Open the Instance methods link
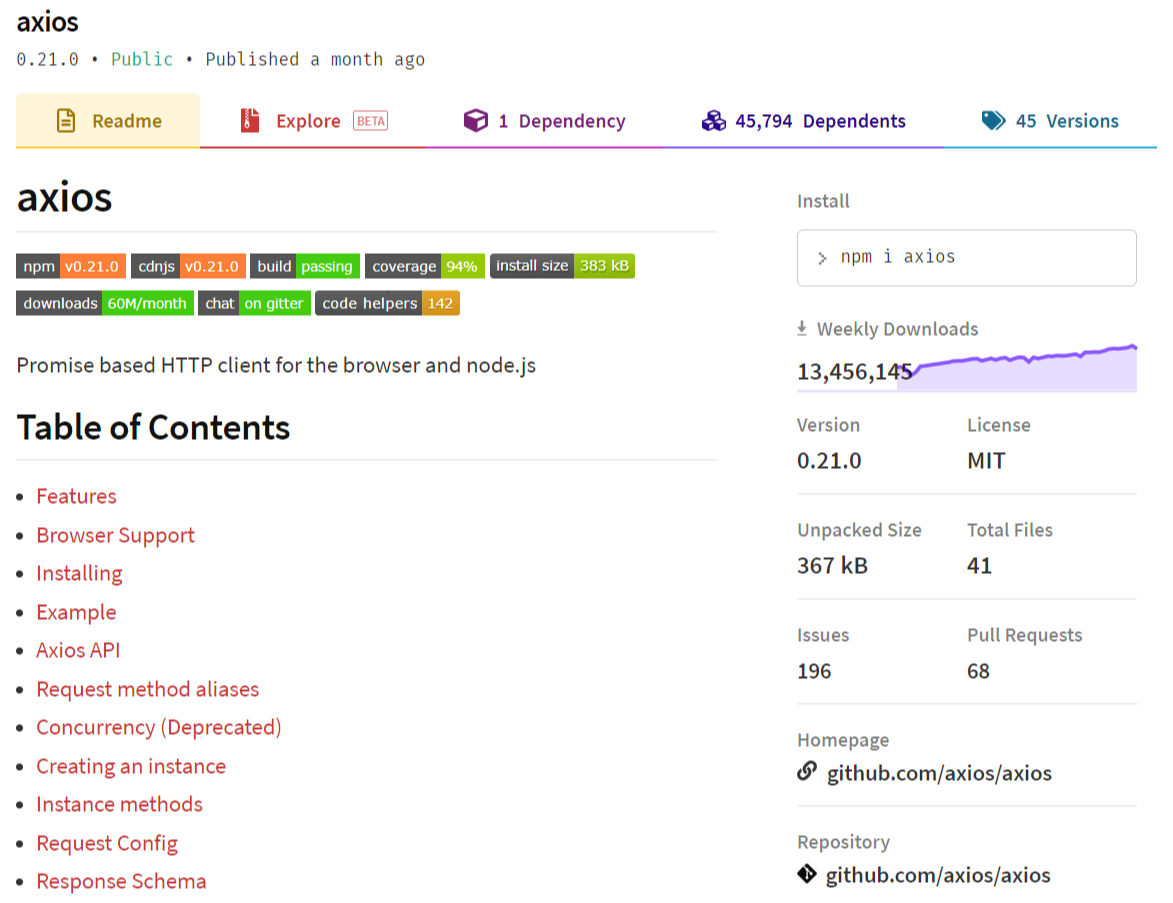Image resolution: width=1173 pixels, height=903 pixels. pyautogui.click(x=120, y=804)
